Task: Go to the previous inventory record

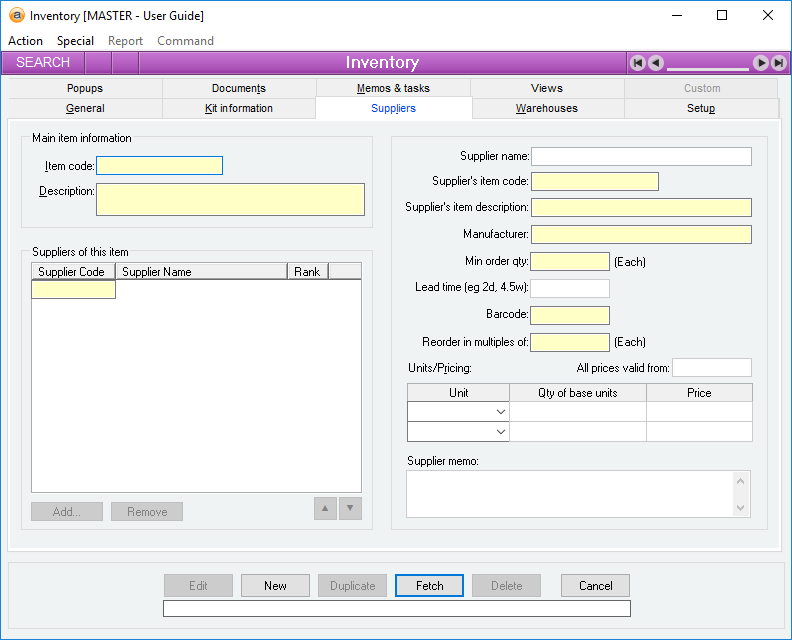Action: (655, 63)
